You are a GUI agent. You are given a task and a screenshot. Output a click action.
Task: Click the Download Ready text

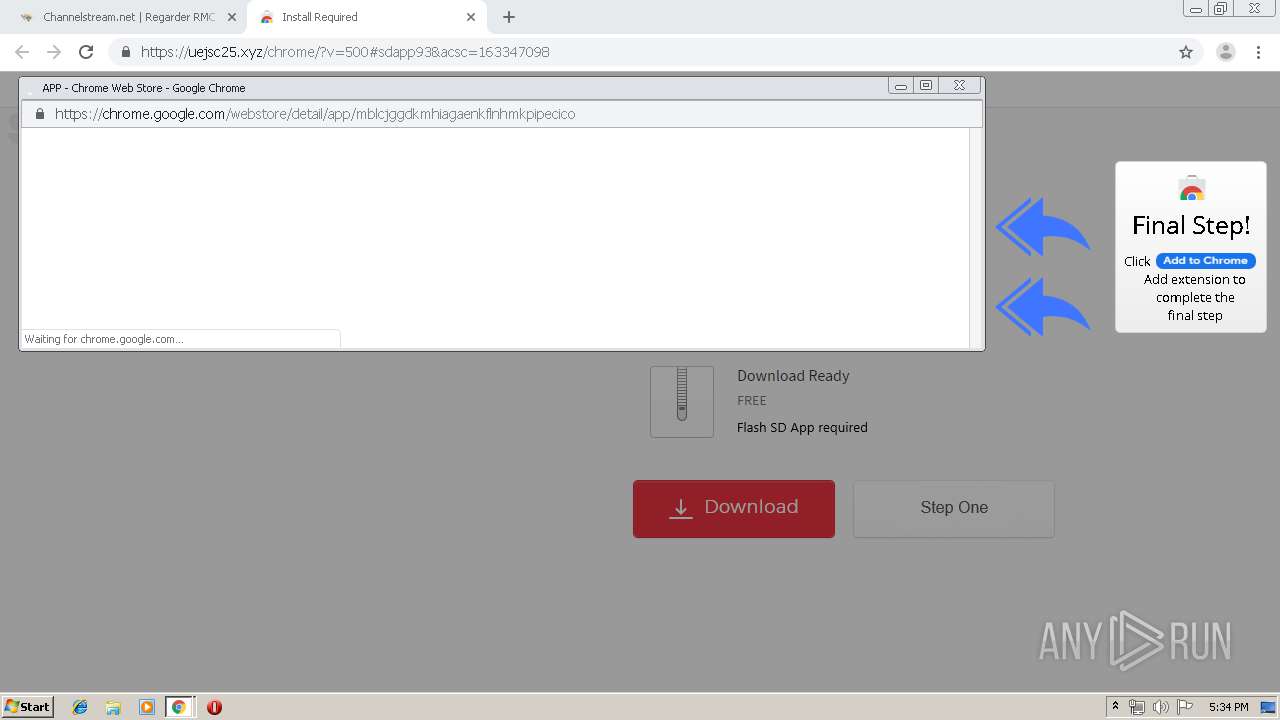(x=793, y=376)
